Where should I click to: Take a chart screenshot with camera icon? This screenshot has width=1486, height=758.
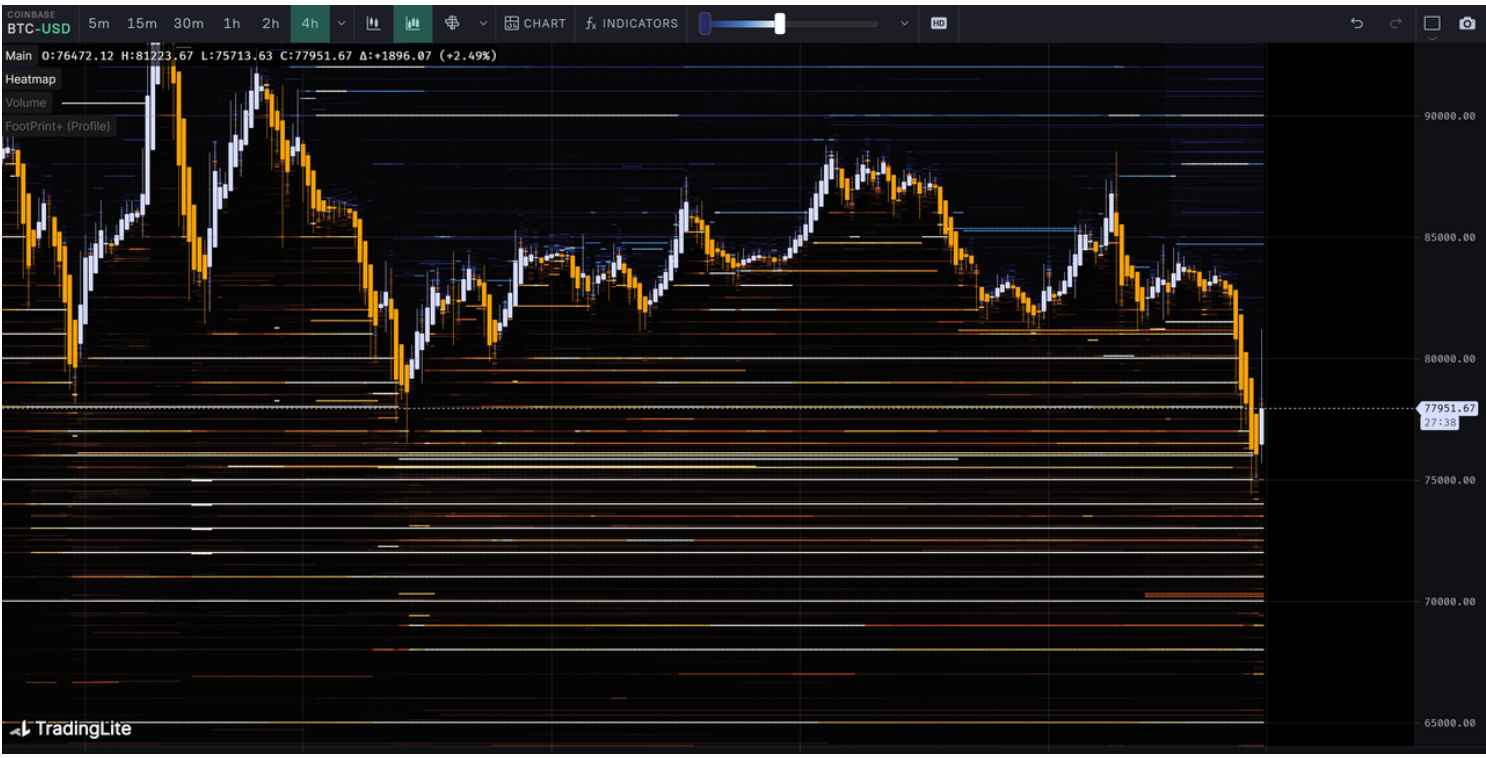[x=1467, y=23]
